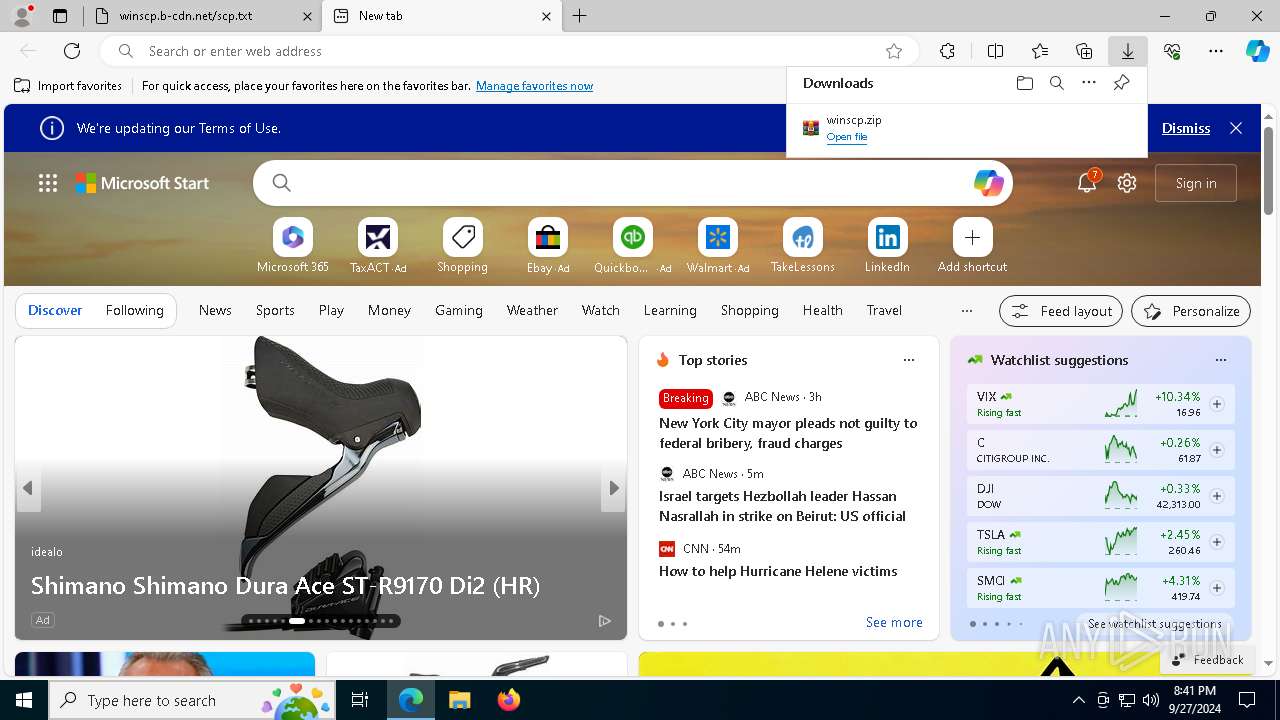Viewport: 1280px width, 720px height.
Task: Open Top stories card options menu
Action: [909, 360]
